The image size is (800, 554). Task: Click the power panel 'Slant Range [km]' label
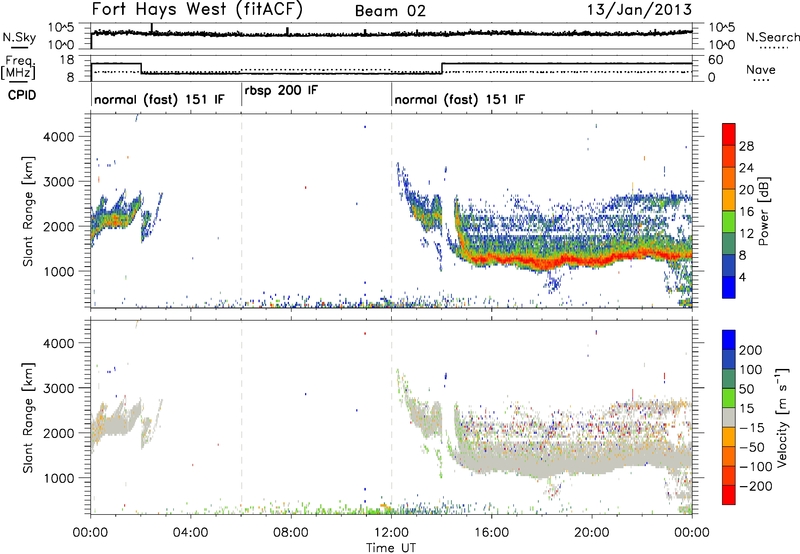click(28, 211)
